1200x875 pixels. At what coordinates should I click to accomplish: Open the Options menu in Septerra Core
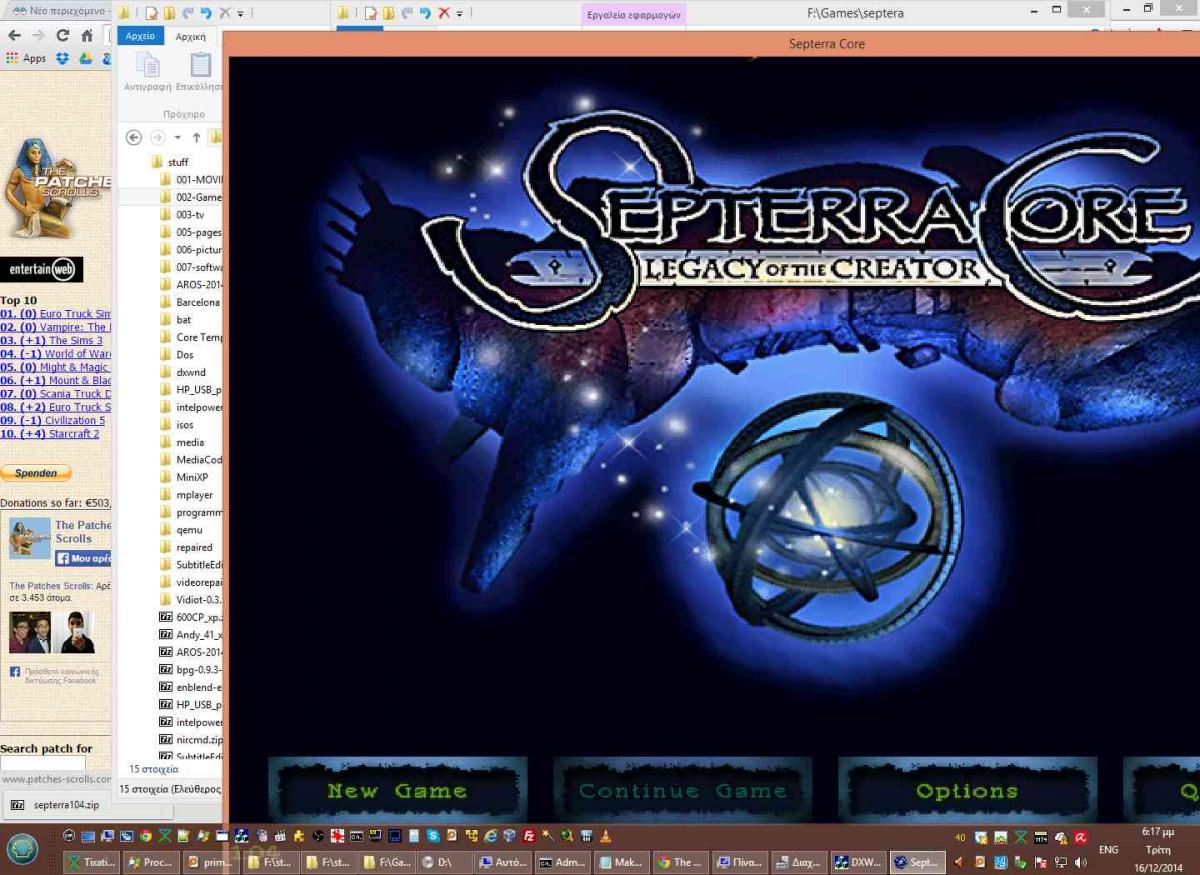967,790
